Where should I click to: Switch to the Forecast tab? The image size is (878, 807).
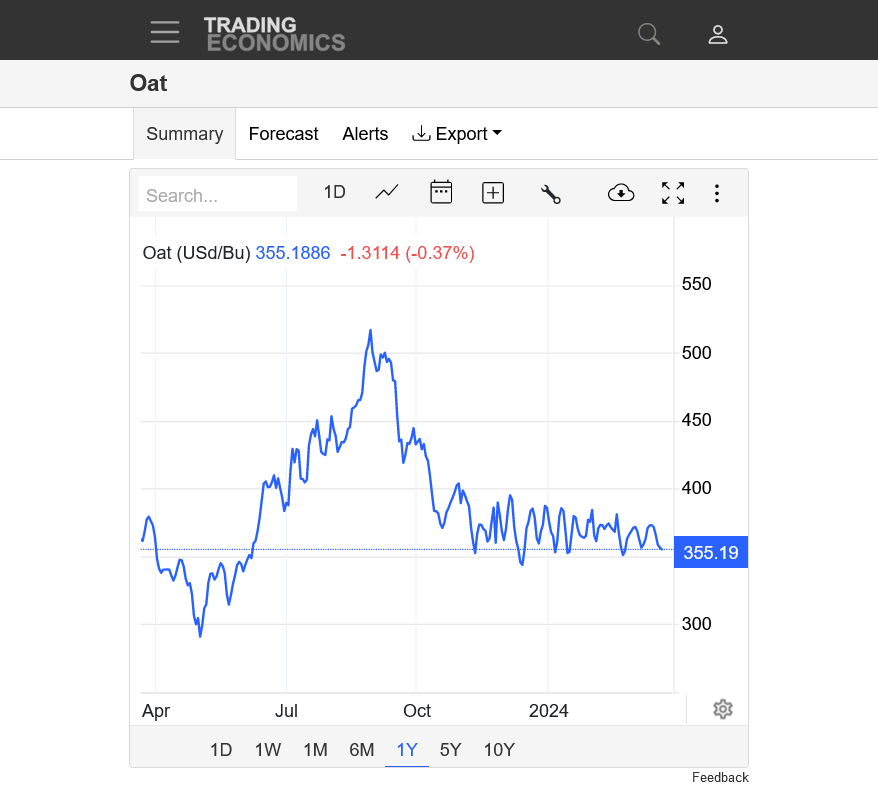pyautogui.click(x=283, y=134)
